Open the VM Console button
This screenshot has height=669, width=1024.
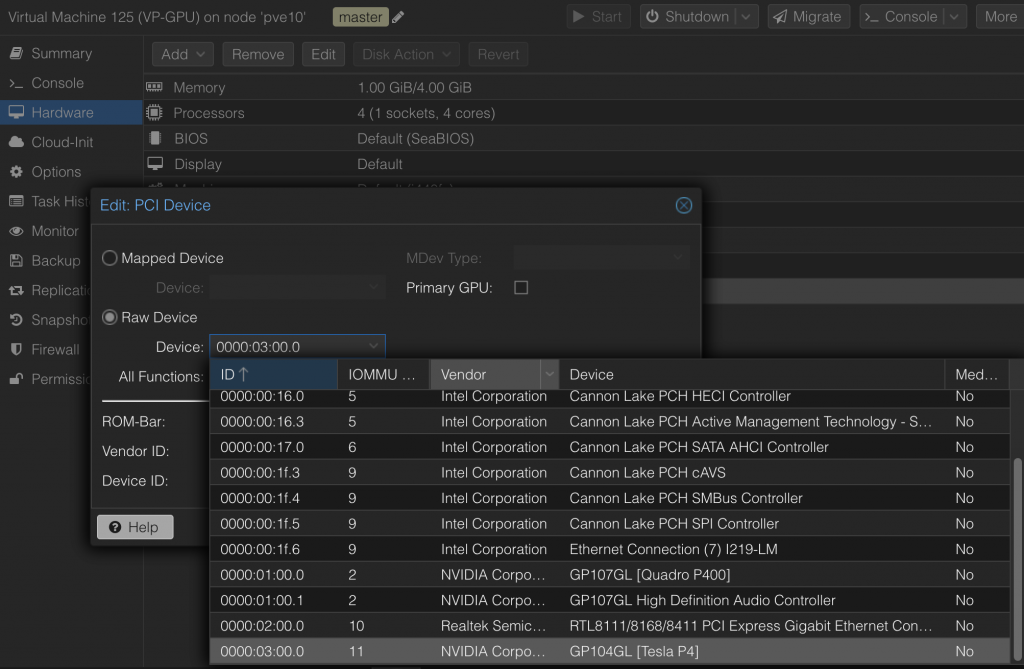point(902,17)
